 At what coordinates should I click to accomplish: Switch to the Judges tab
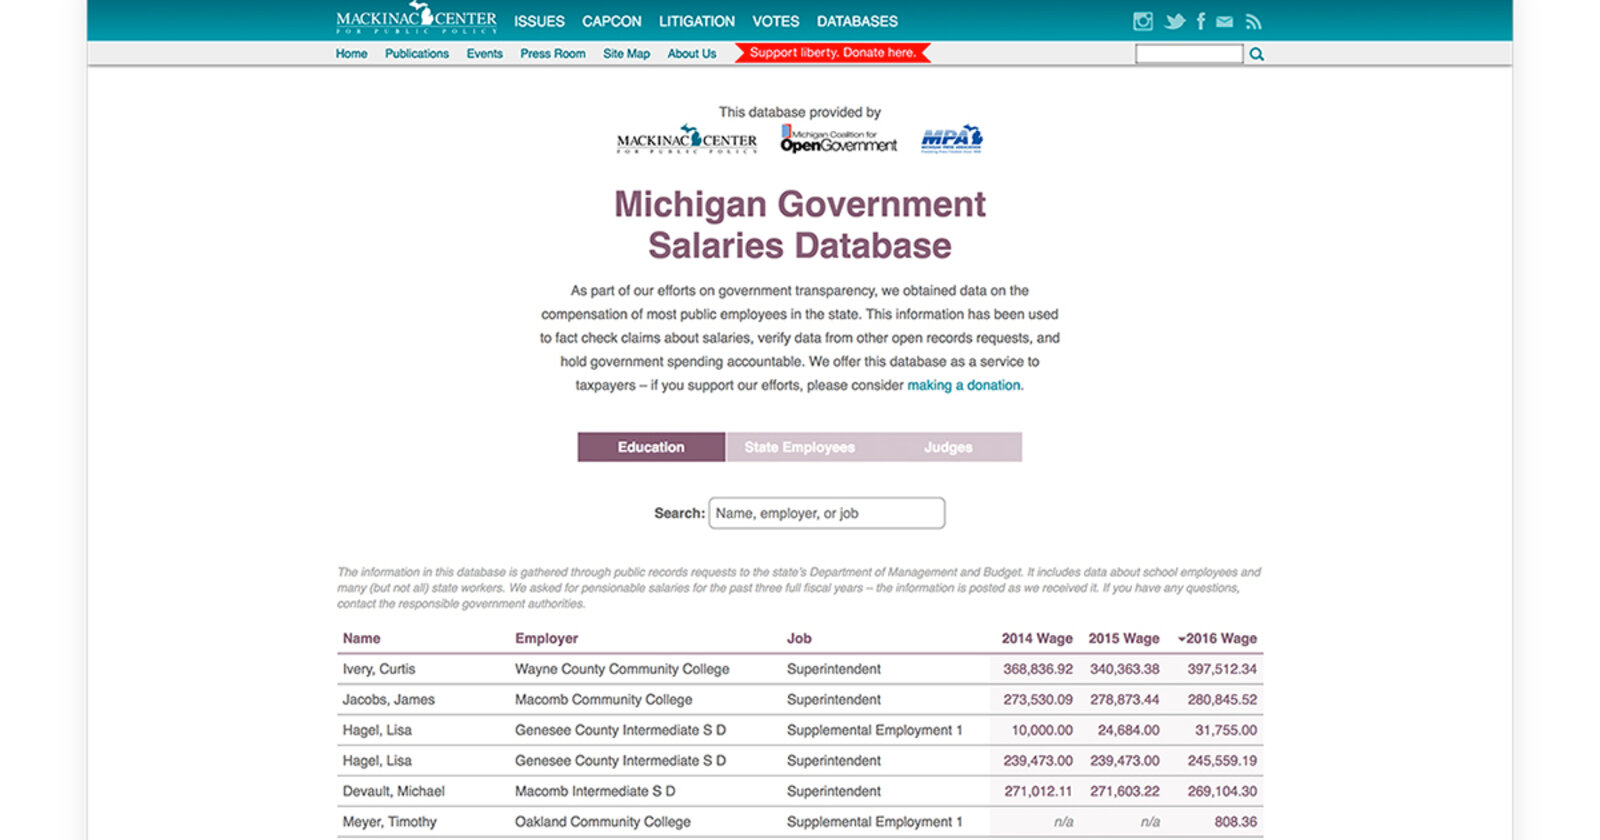947,447
